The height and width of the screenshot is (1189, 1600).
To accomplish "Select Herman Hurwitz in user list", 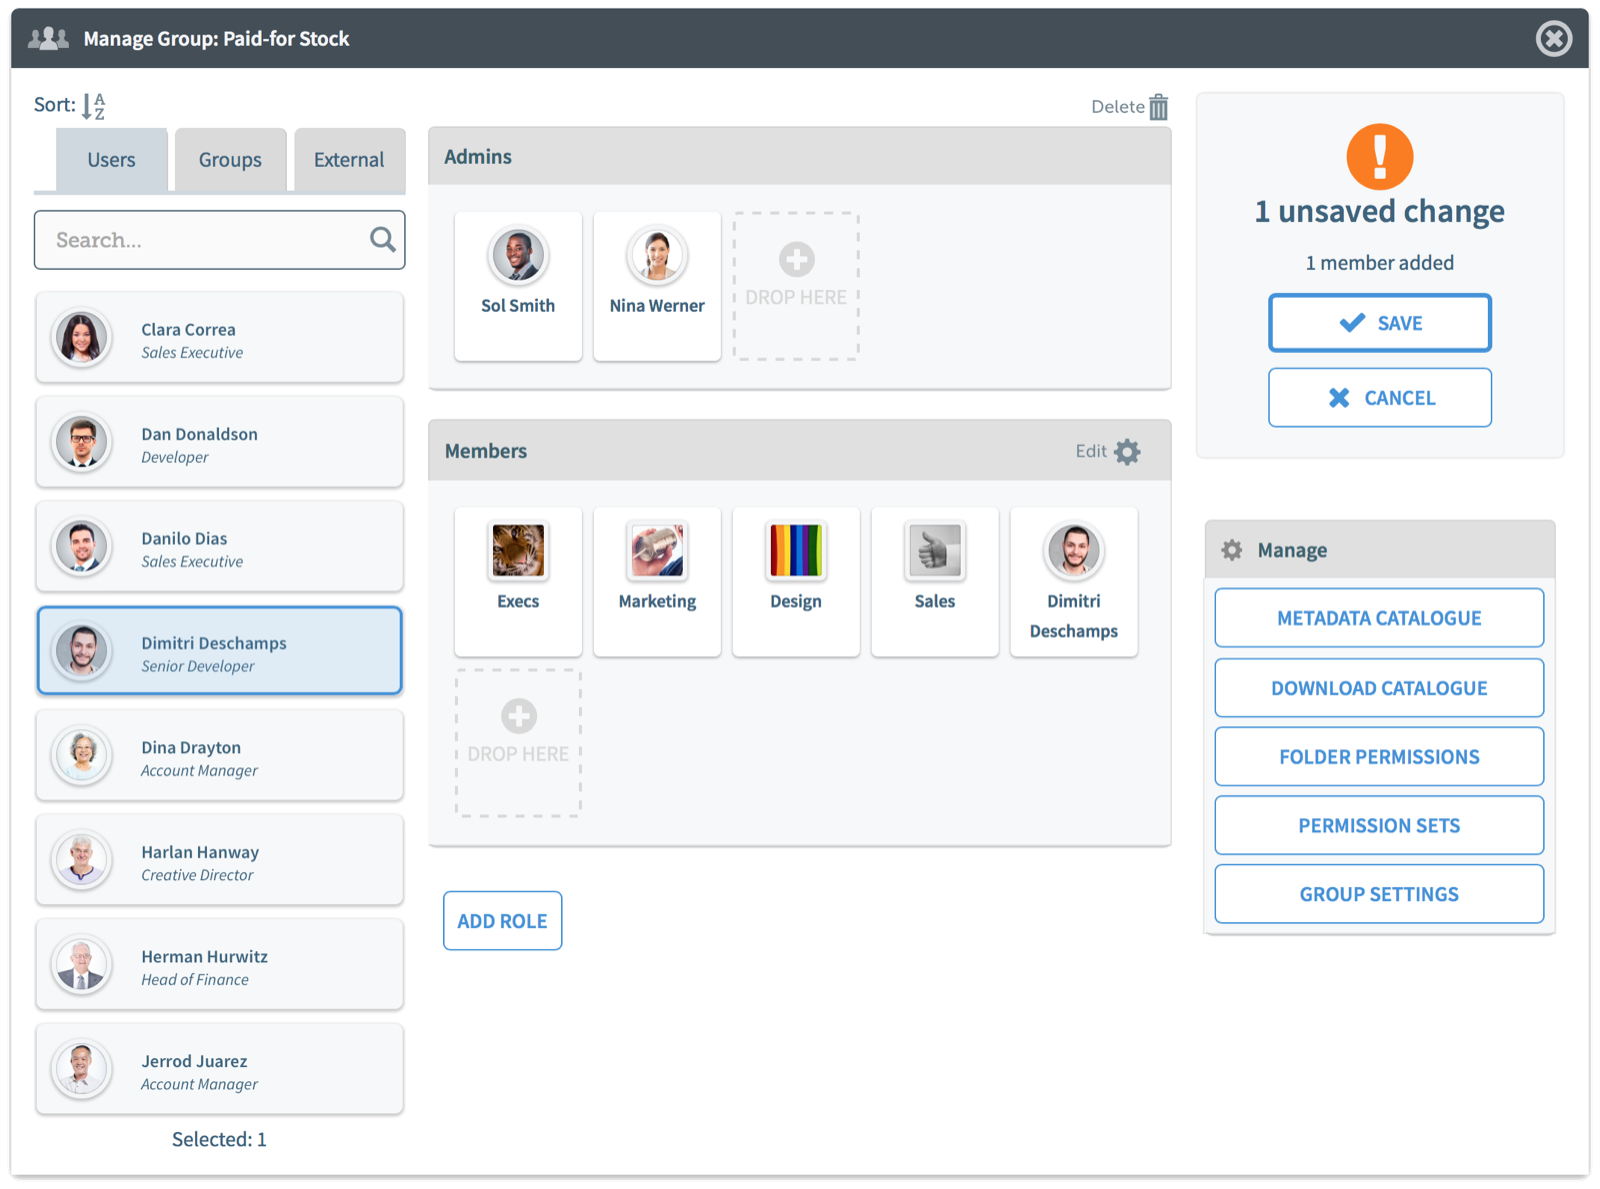I will [219, 964].
